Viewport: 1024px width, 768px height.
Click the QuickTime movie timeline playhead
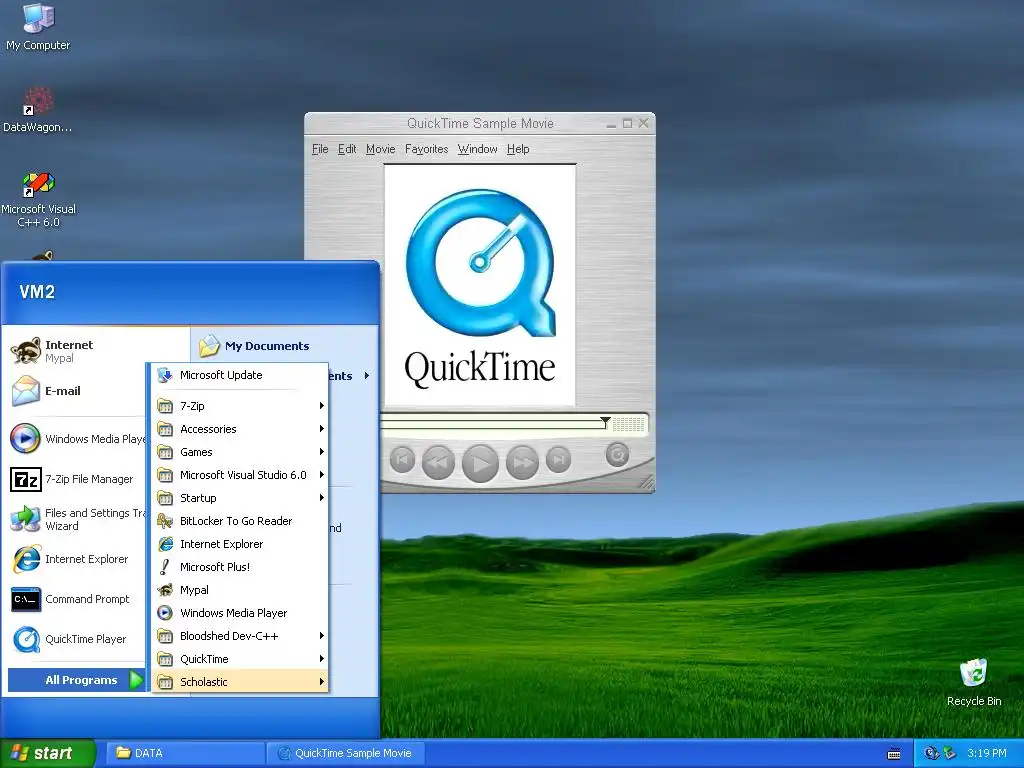click(x=605, y=423)
